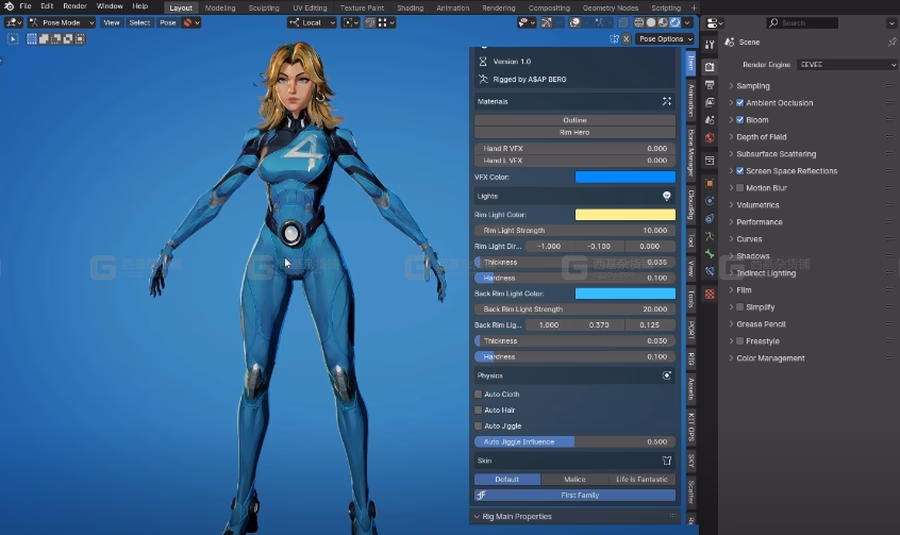
Task: Open the Bone properties tab icon
Action: click(710, 254)
